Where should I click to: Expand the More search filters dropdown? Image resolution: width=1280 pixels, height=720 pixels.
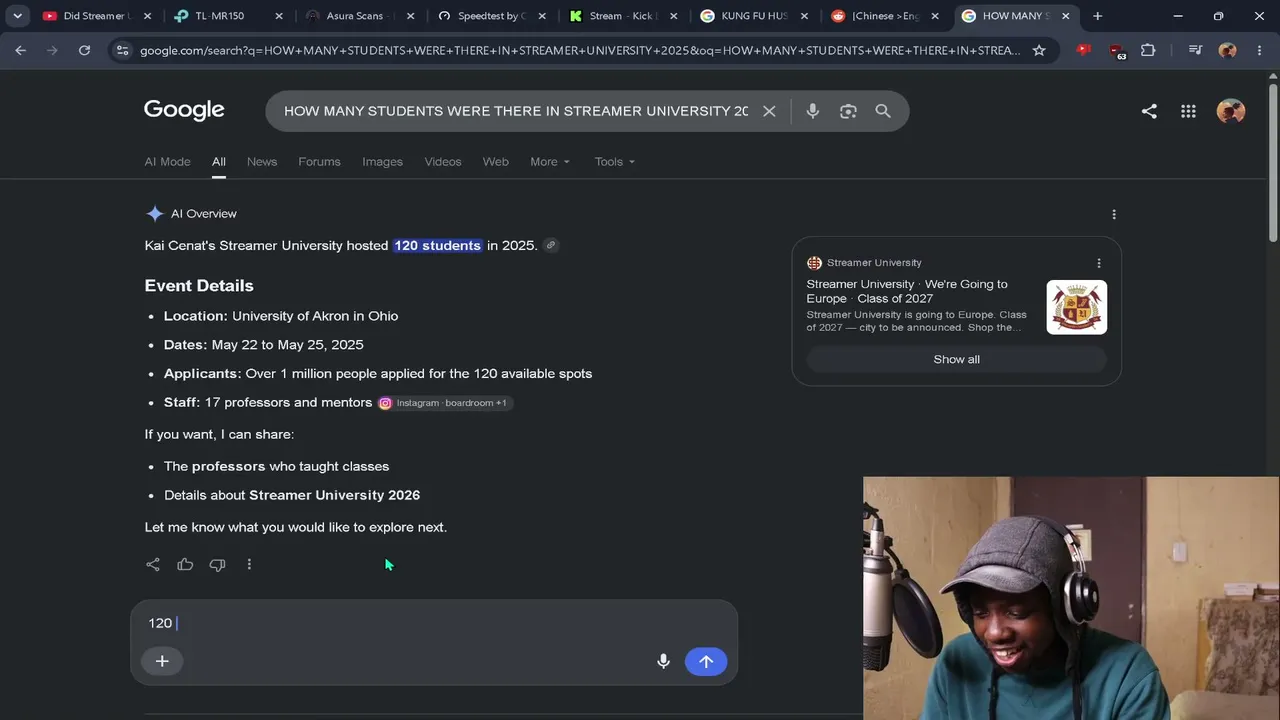point(550,162)
